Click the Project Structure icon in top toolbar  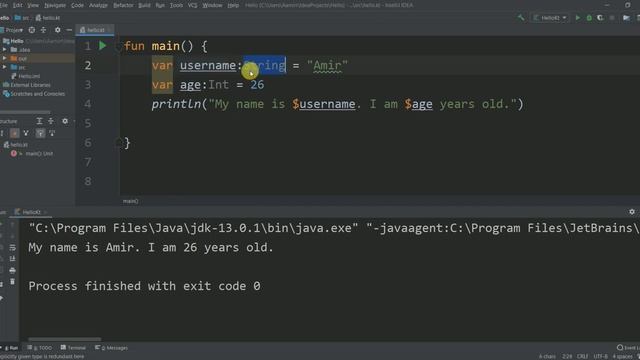click(626, 18)
